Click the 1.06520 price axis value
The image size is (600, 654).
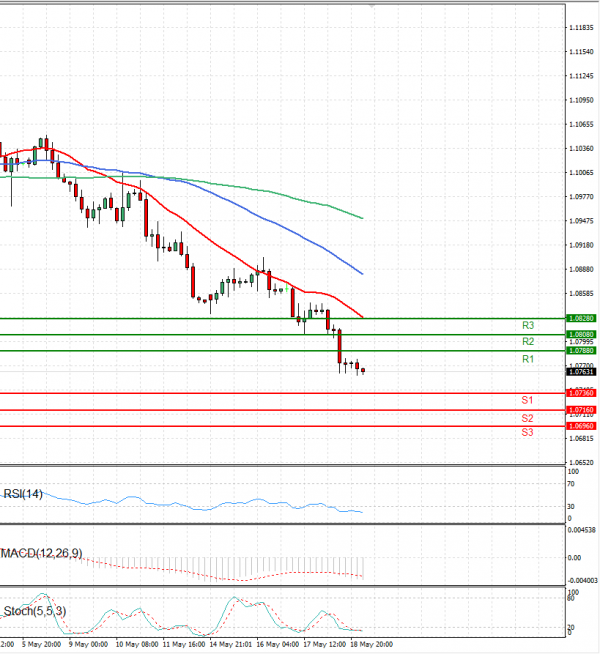coord(581,463)
